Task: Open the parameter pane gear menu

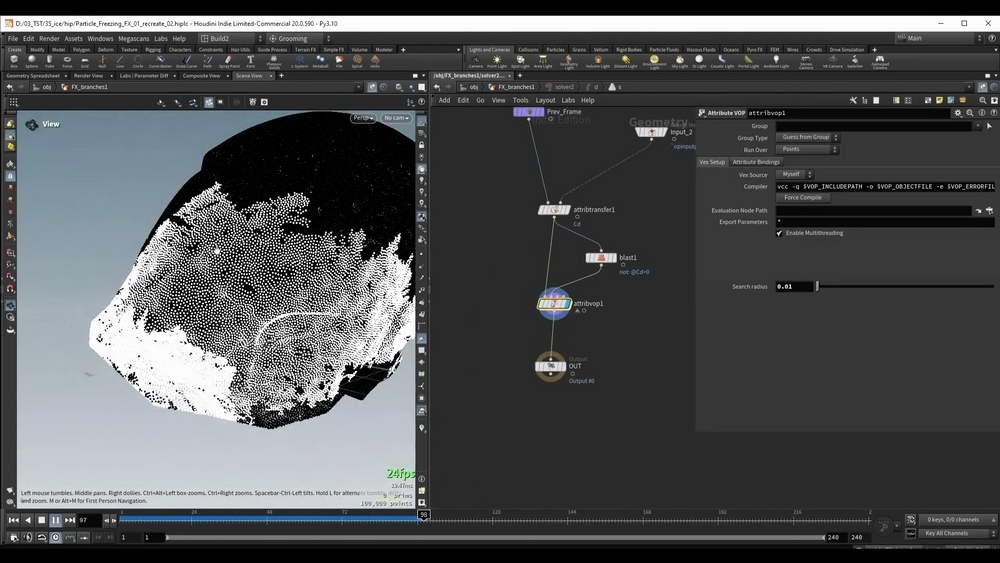Action: tap(958, 113)
